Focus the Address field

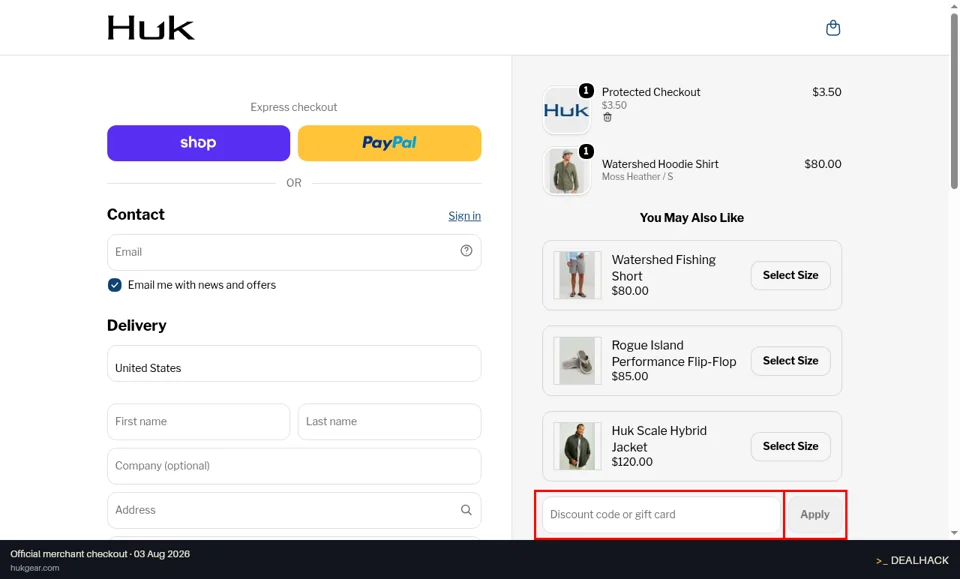point(294,510)
